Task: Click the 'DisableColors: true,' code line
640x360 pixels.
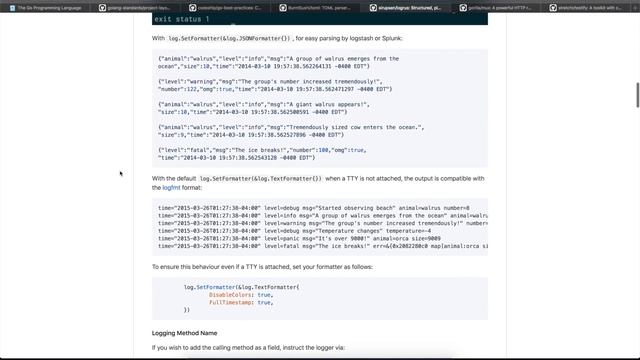Action: (241, 295)
